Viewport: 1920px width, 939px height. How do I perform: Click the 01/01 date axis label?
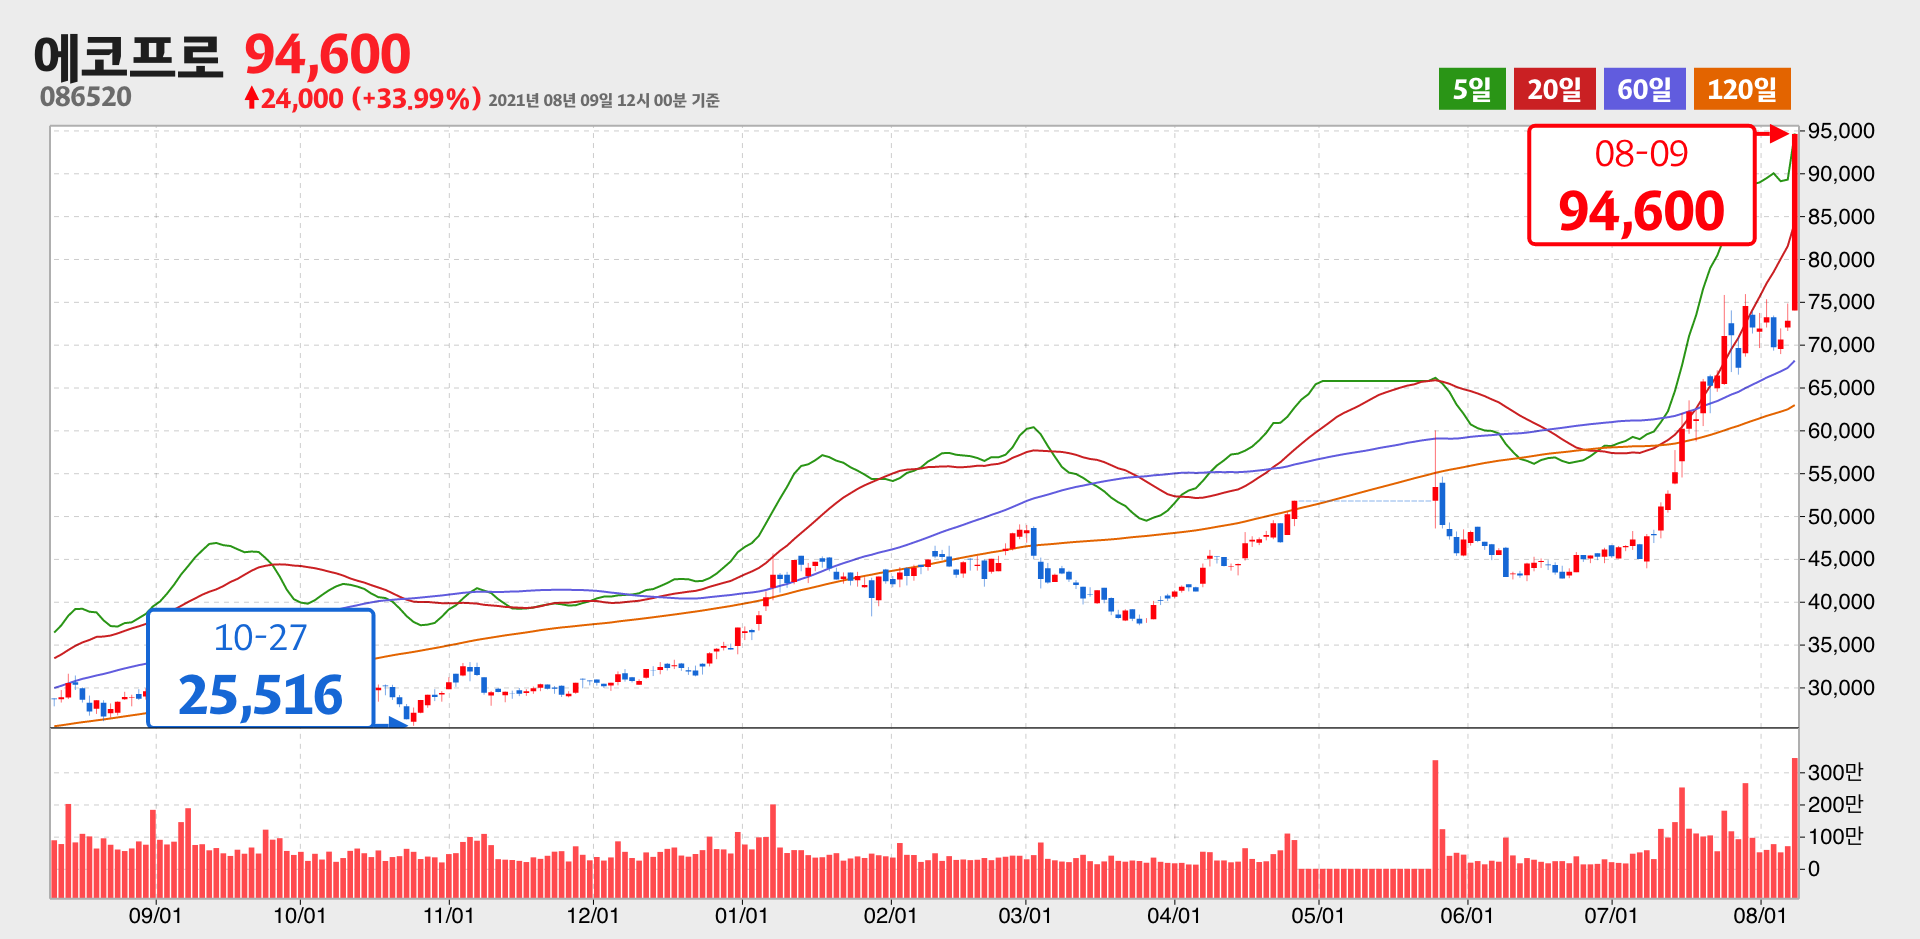(x=741, y=915)
